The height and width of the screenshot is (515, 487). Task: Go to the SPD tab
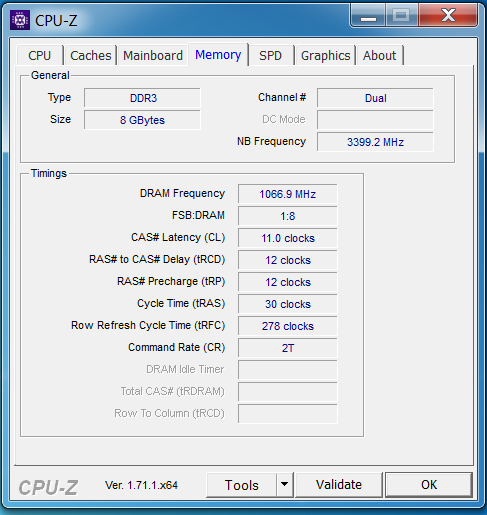point(271,55)
